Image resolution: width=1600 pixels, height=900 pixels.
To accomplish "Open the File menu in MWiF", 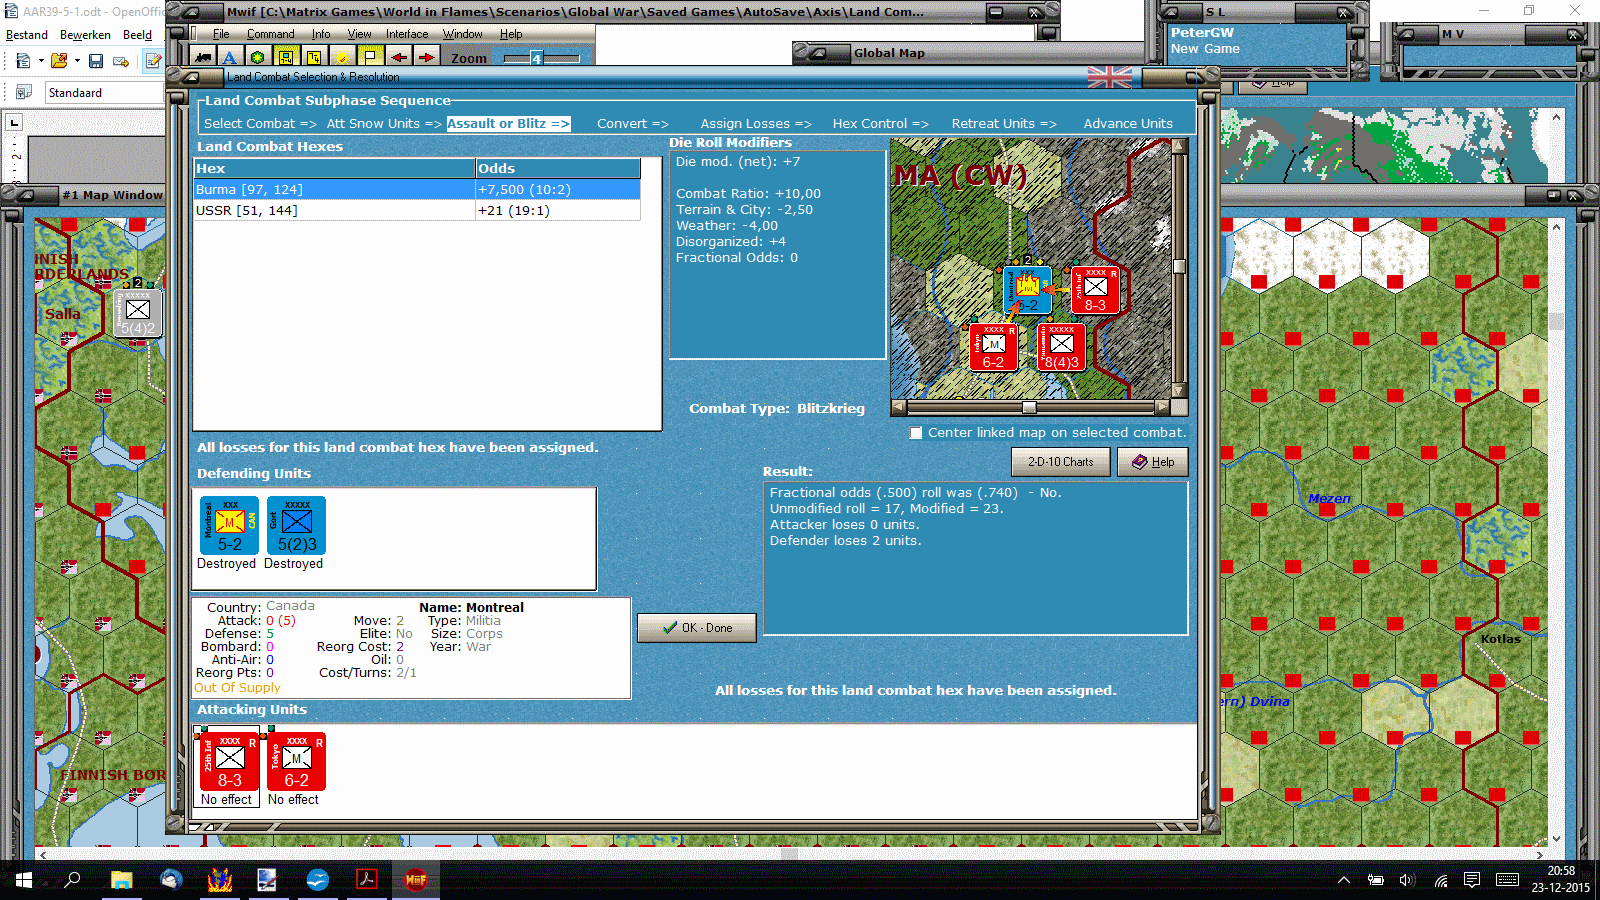I will 221,34.
